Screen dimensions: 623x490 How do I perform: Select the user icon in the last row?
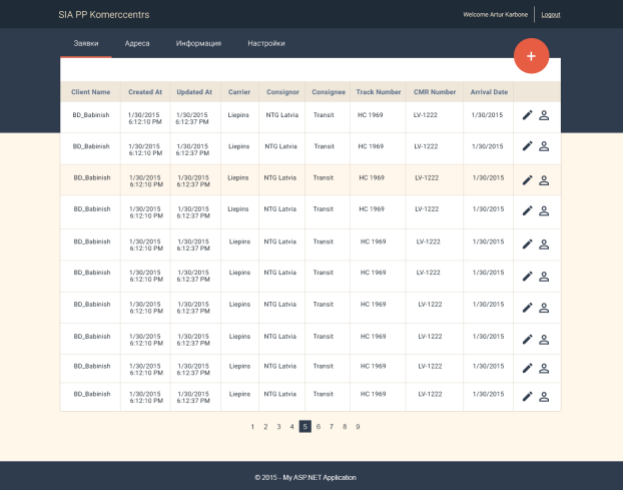point(545,397)
